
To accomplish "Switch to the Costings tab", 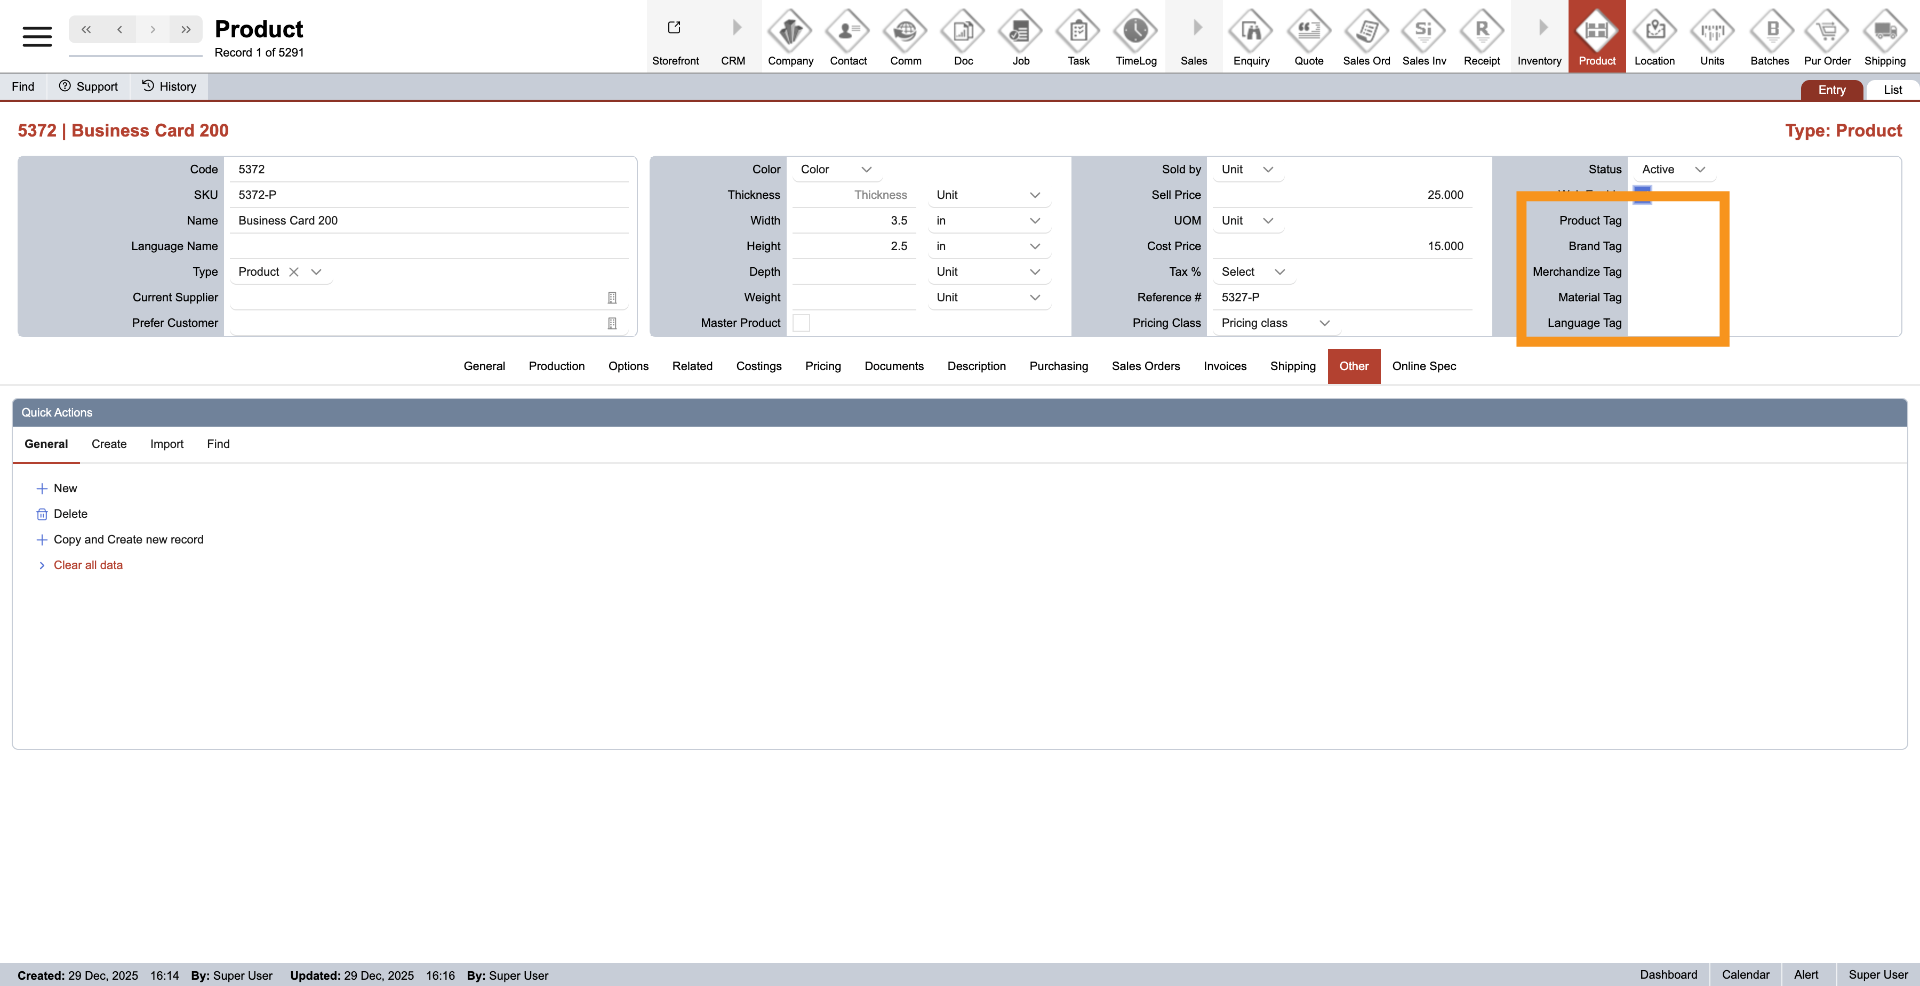I will point(759,366).
